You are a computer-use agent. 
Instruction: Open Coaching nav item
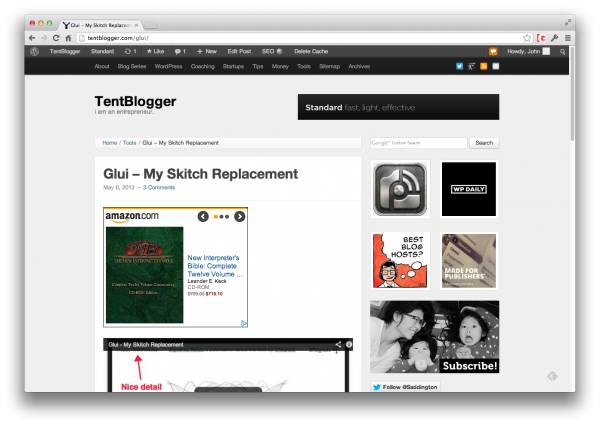coord(202,66)
